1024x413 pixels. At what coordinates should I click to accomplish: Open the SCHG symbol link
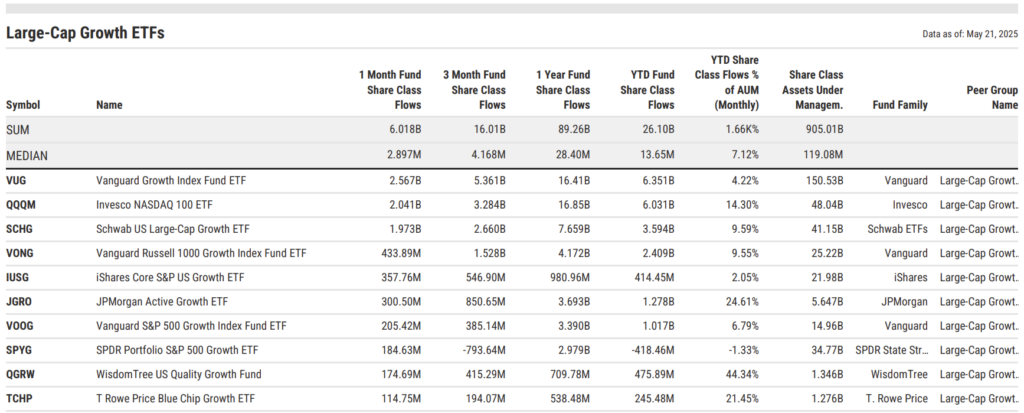tap(19, 229)
